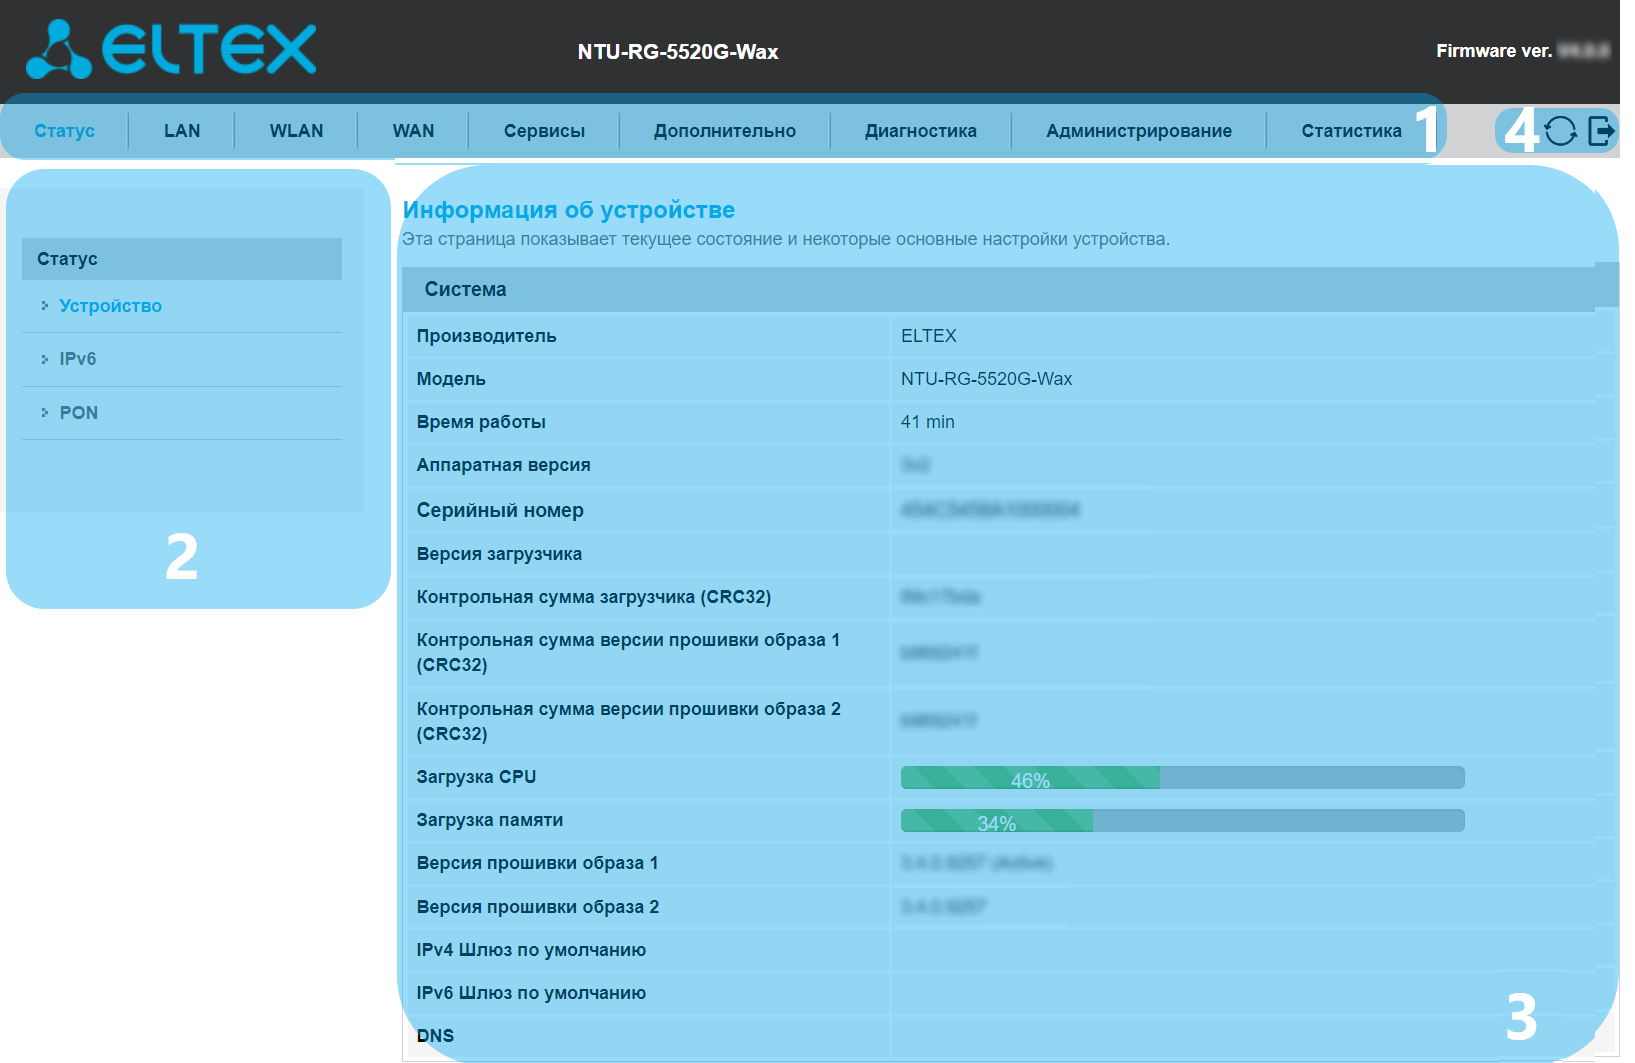Open the Статус tab

click(x=65, y=131)
